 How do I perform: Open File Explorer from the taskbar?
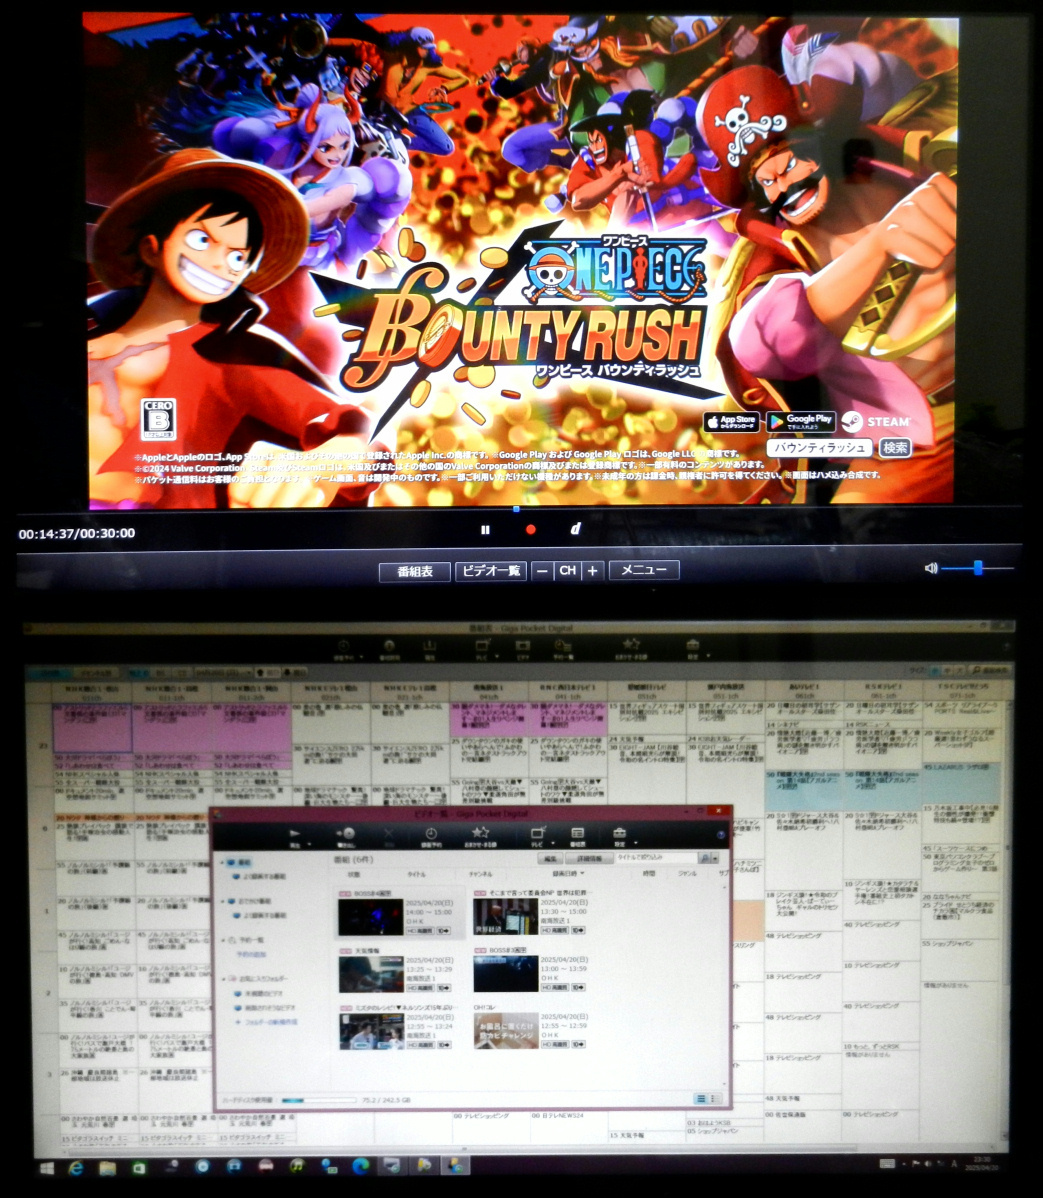[107, 1167]
